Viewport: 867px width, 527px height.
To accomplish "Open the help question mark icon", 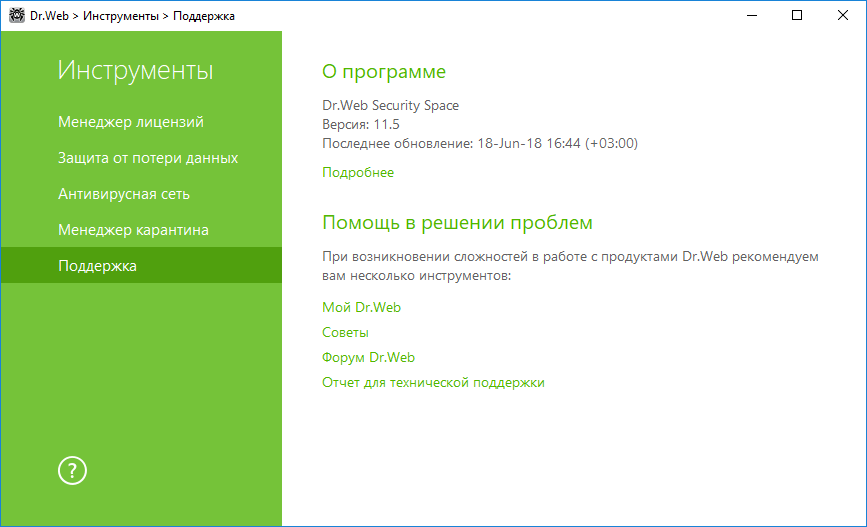I will [72, 471].
